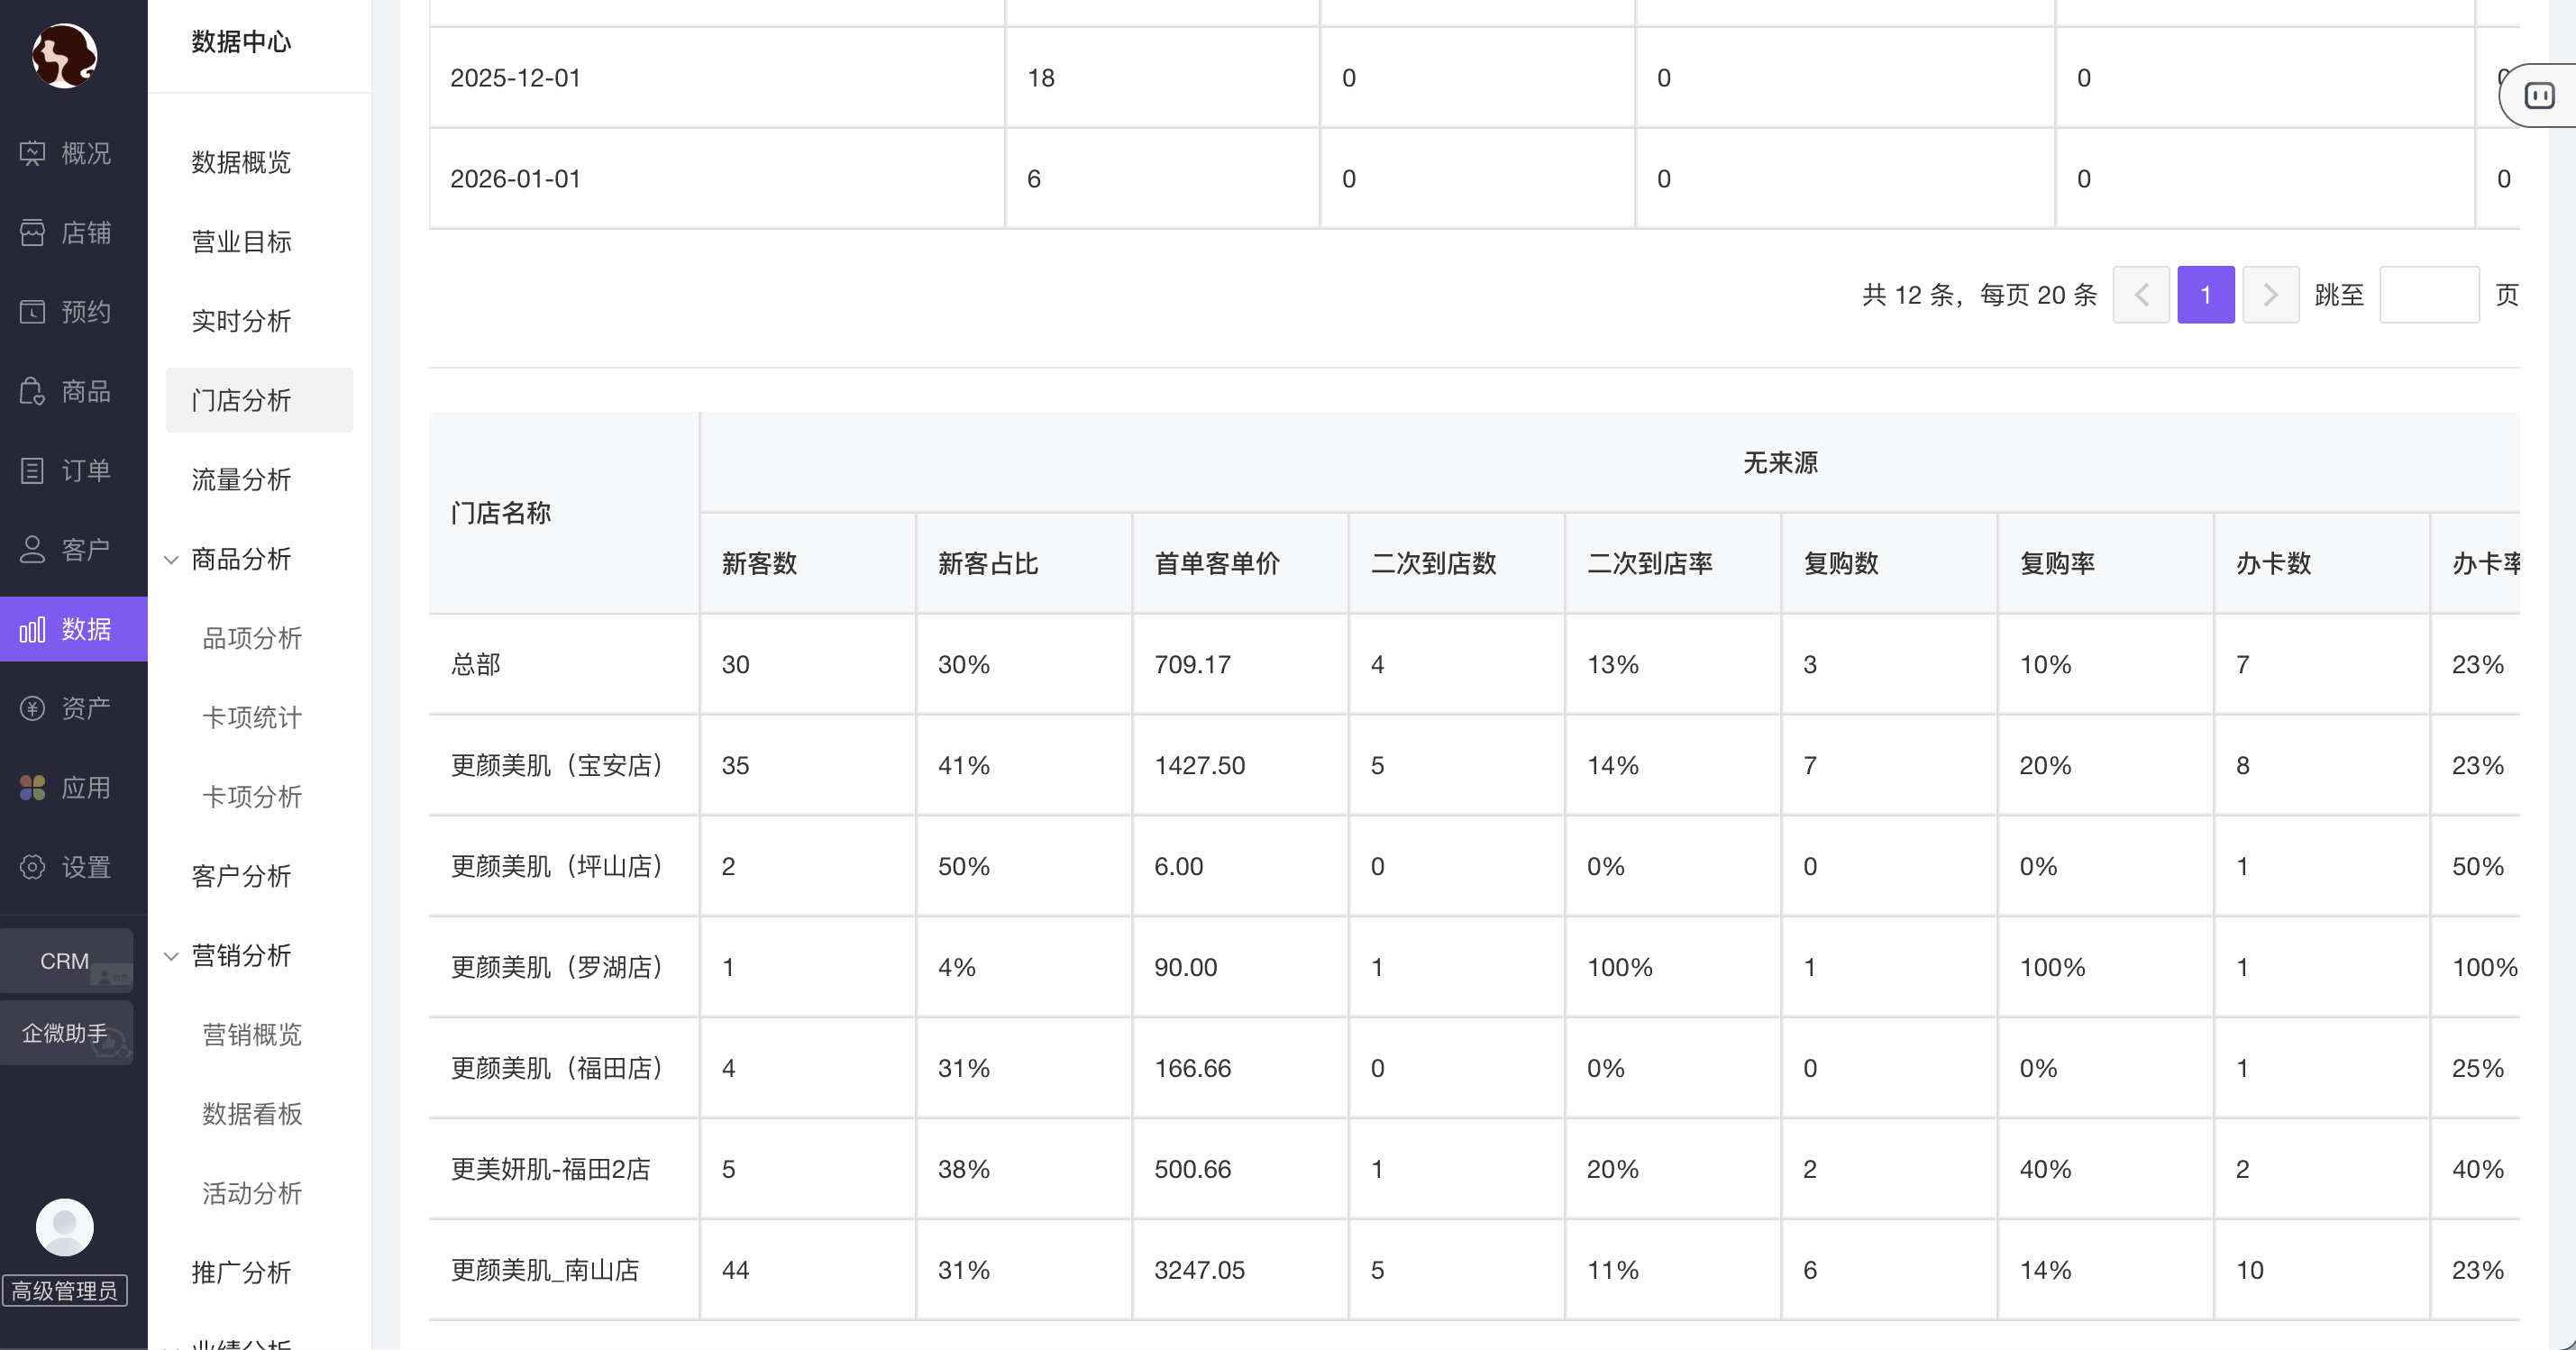This screenshot has width=2576, height=1350.
Task: Select page 1 in pagination
Action: pos(2205,295)
